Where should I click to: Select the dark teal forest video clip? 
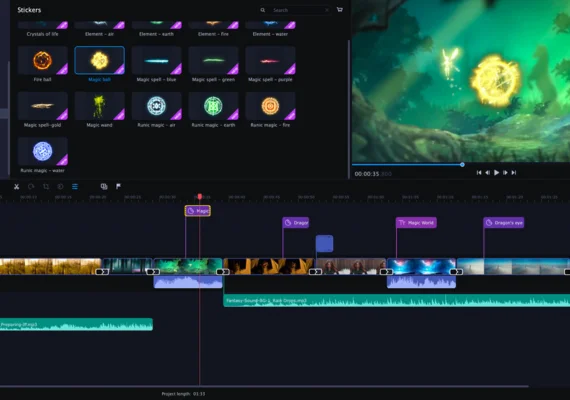(127, 266)
